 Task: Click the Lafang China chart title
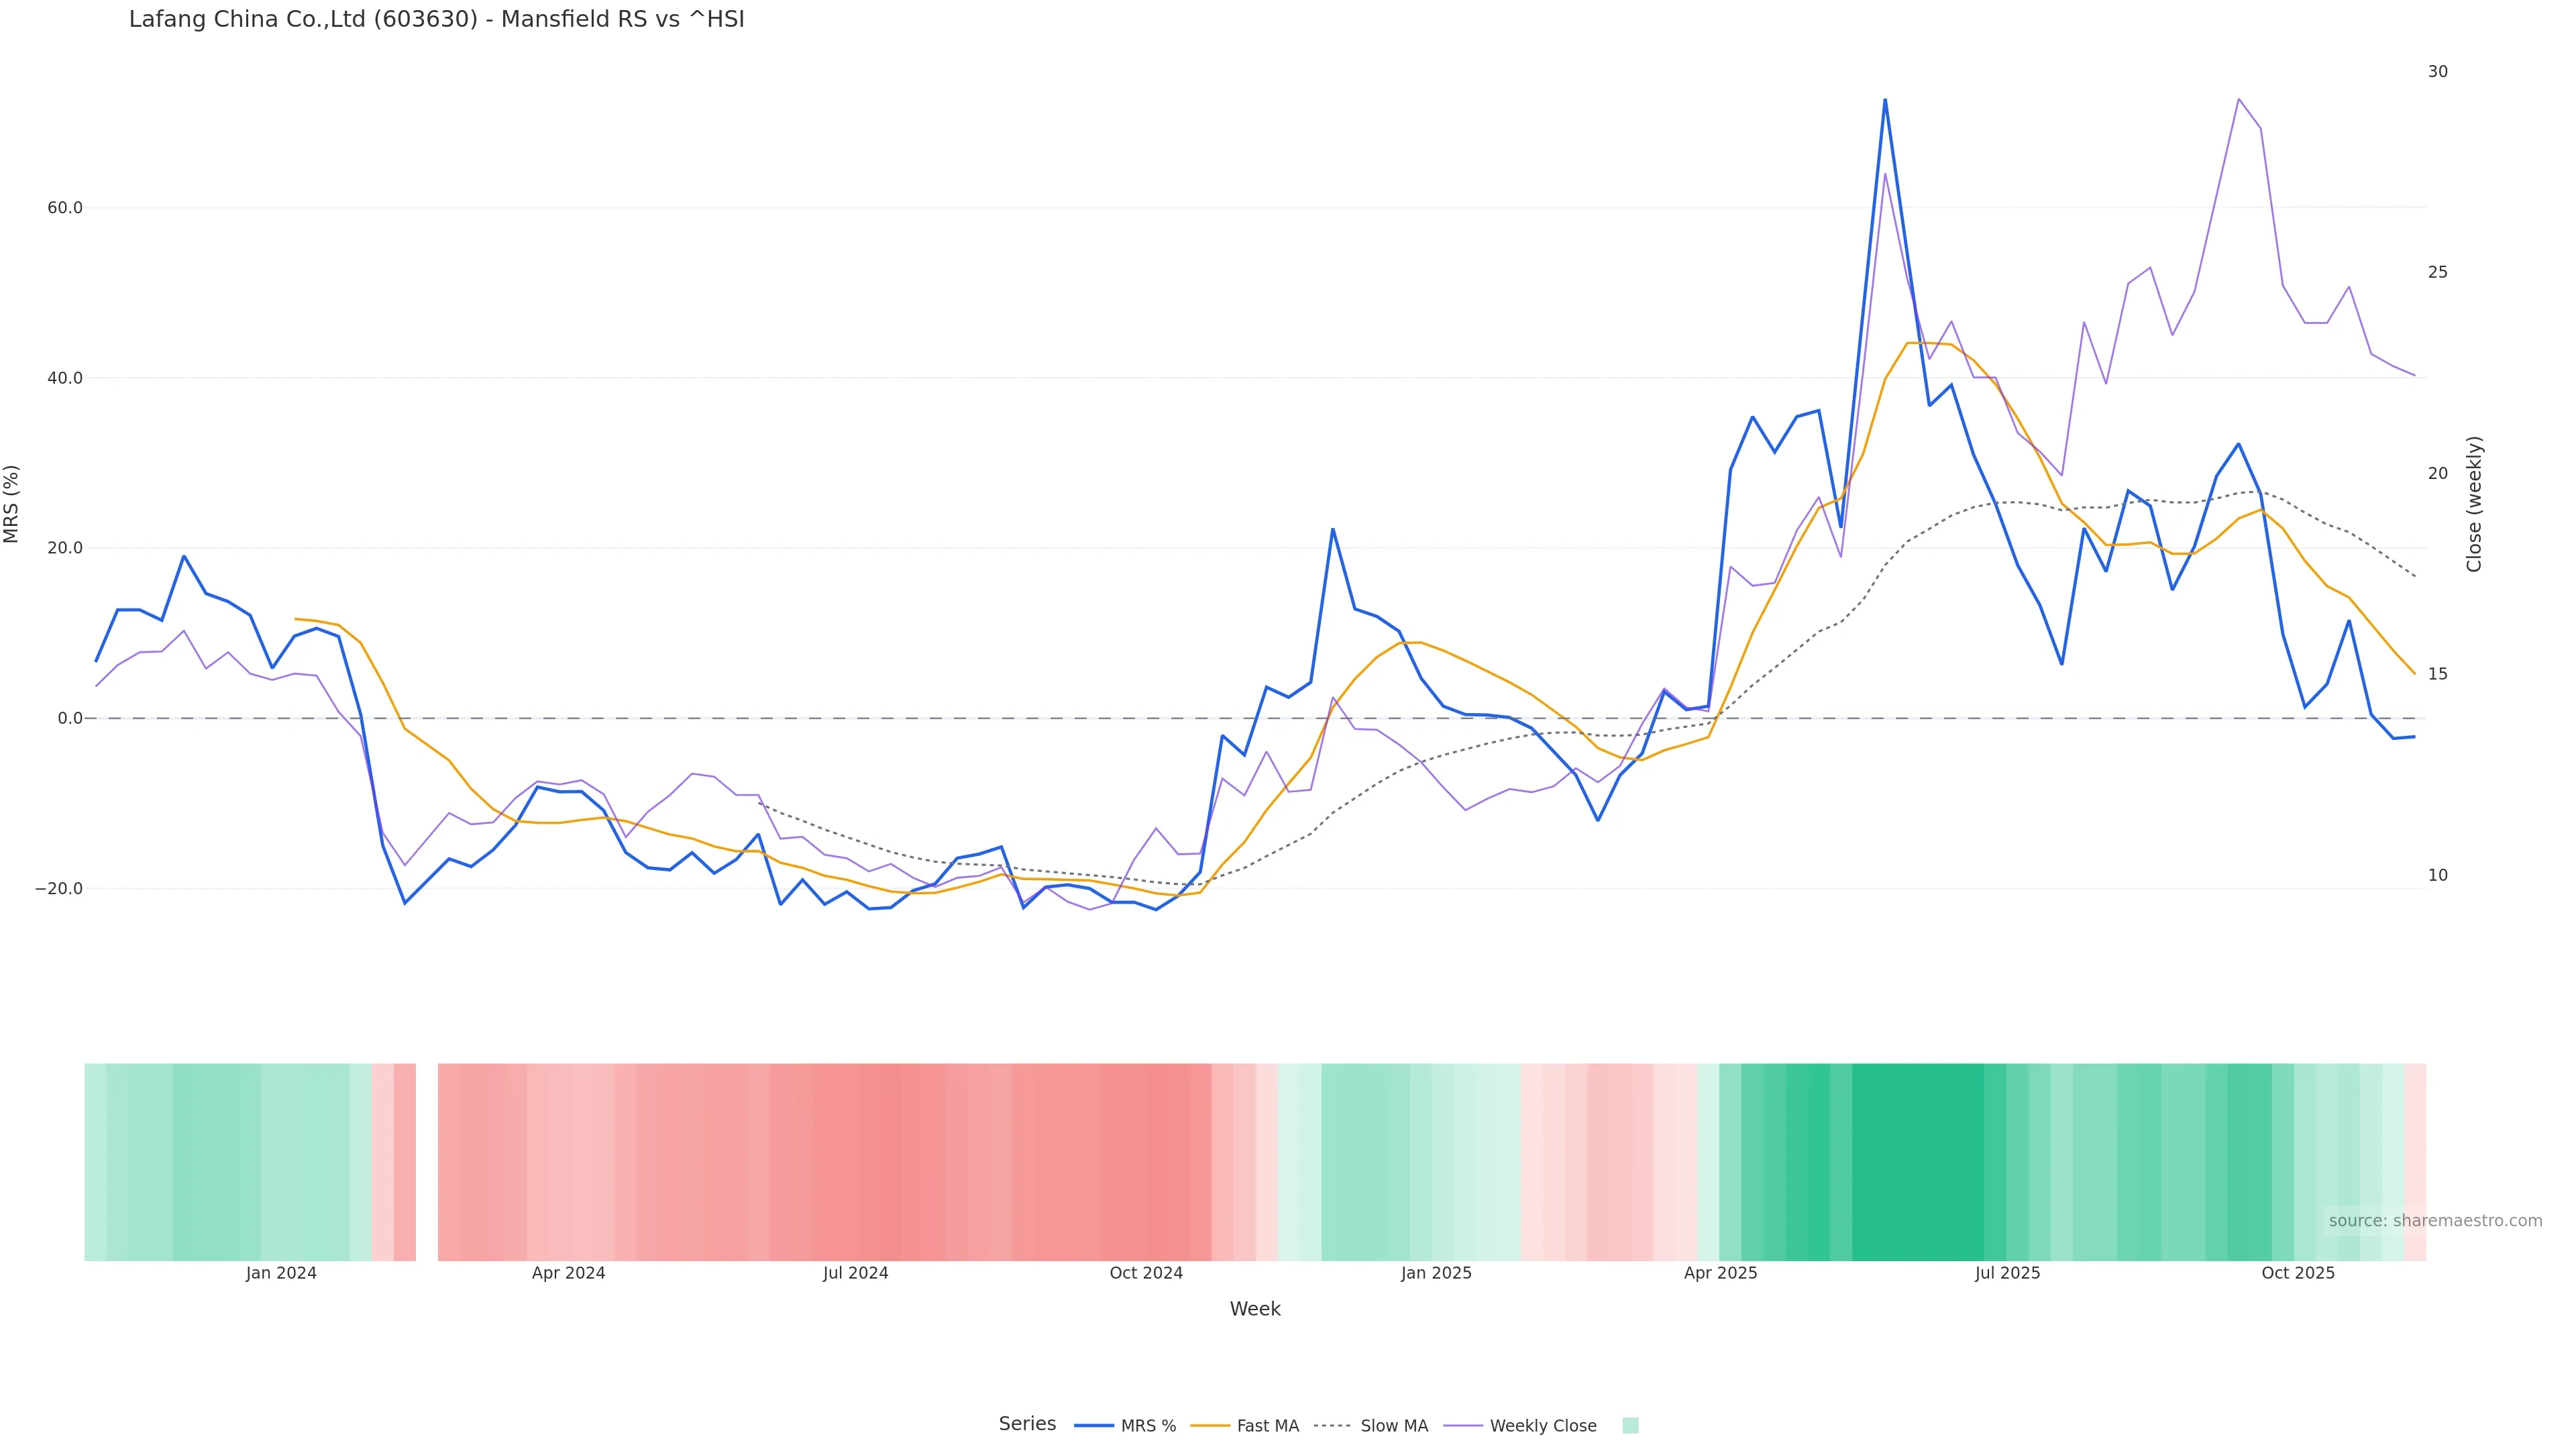[x=436, y=20]
